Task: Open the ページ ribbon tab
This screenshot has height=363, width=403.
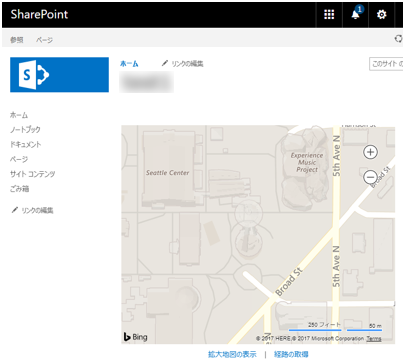Action: [x=44, y=40]
